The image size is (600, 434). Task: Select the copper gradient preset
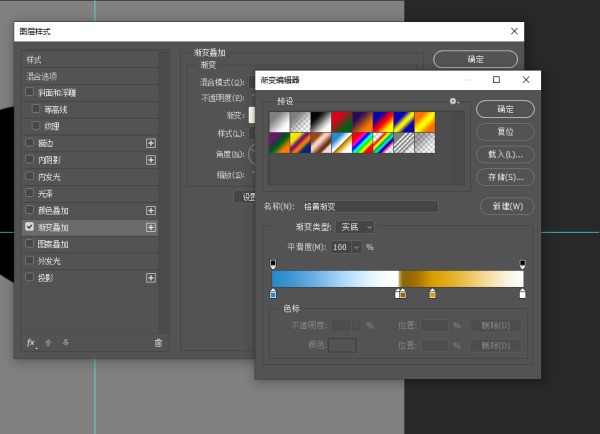pyautogui.click(x=321, y=143)
